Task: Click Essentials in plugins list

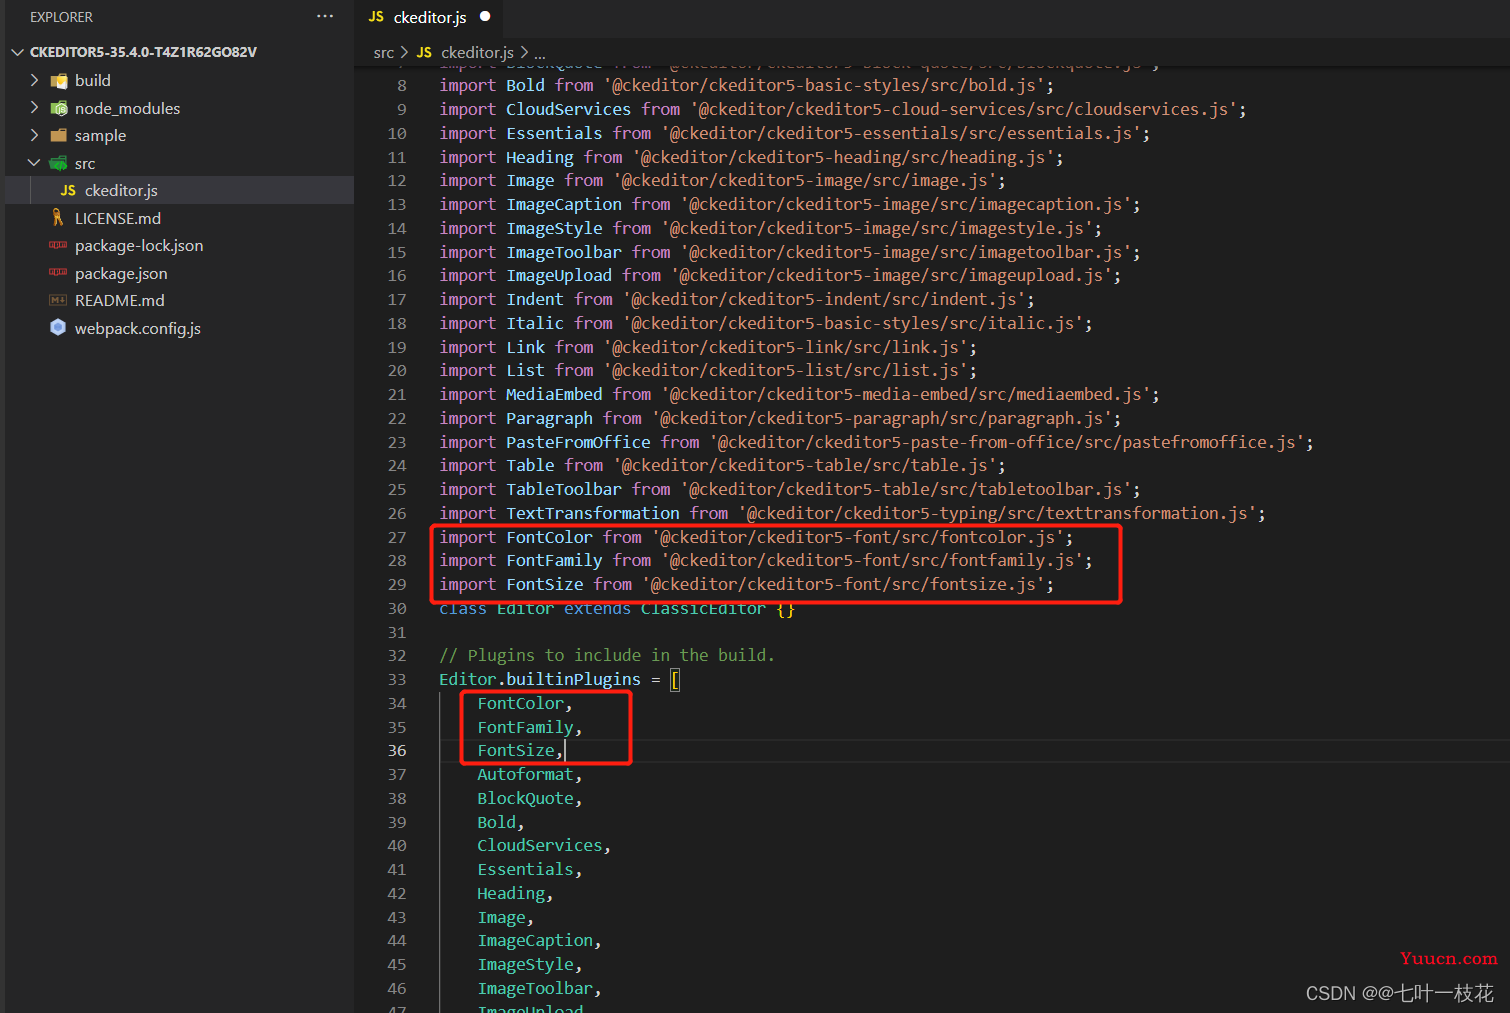Action: [x=525, y=870]
